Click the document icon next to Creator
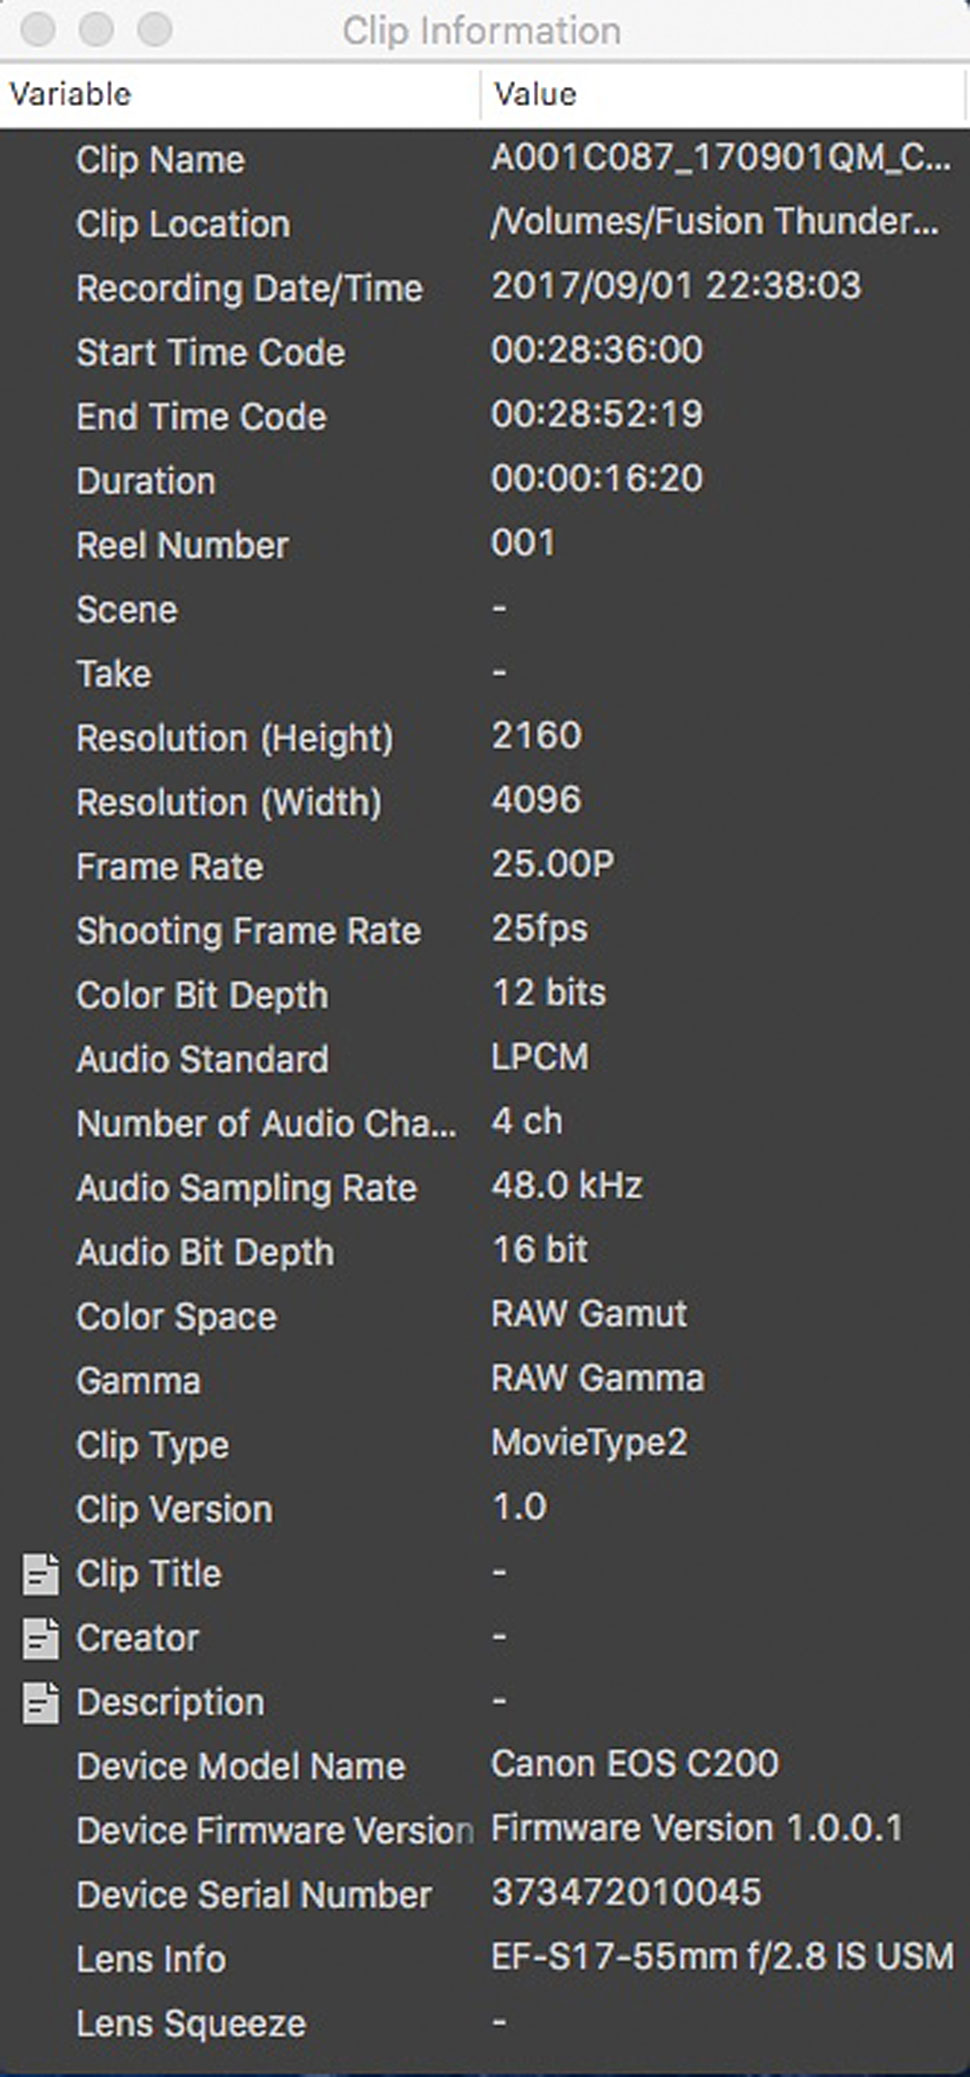The height and width of the screenshot is (2077, 970). click(x=40, y=1638)
